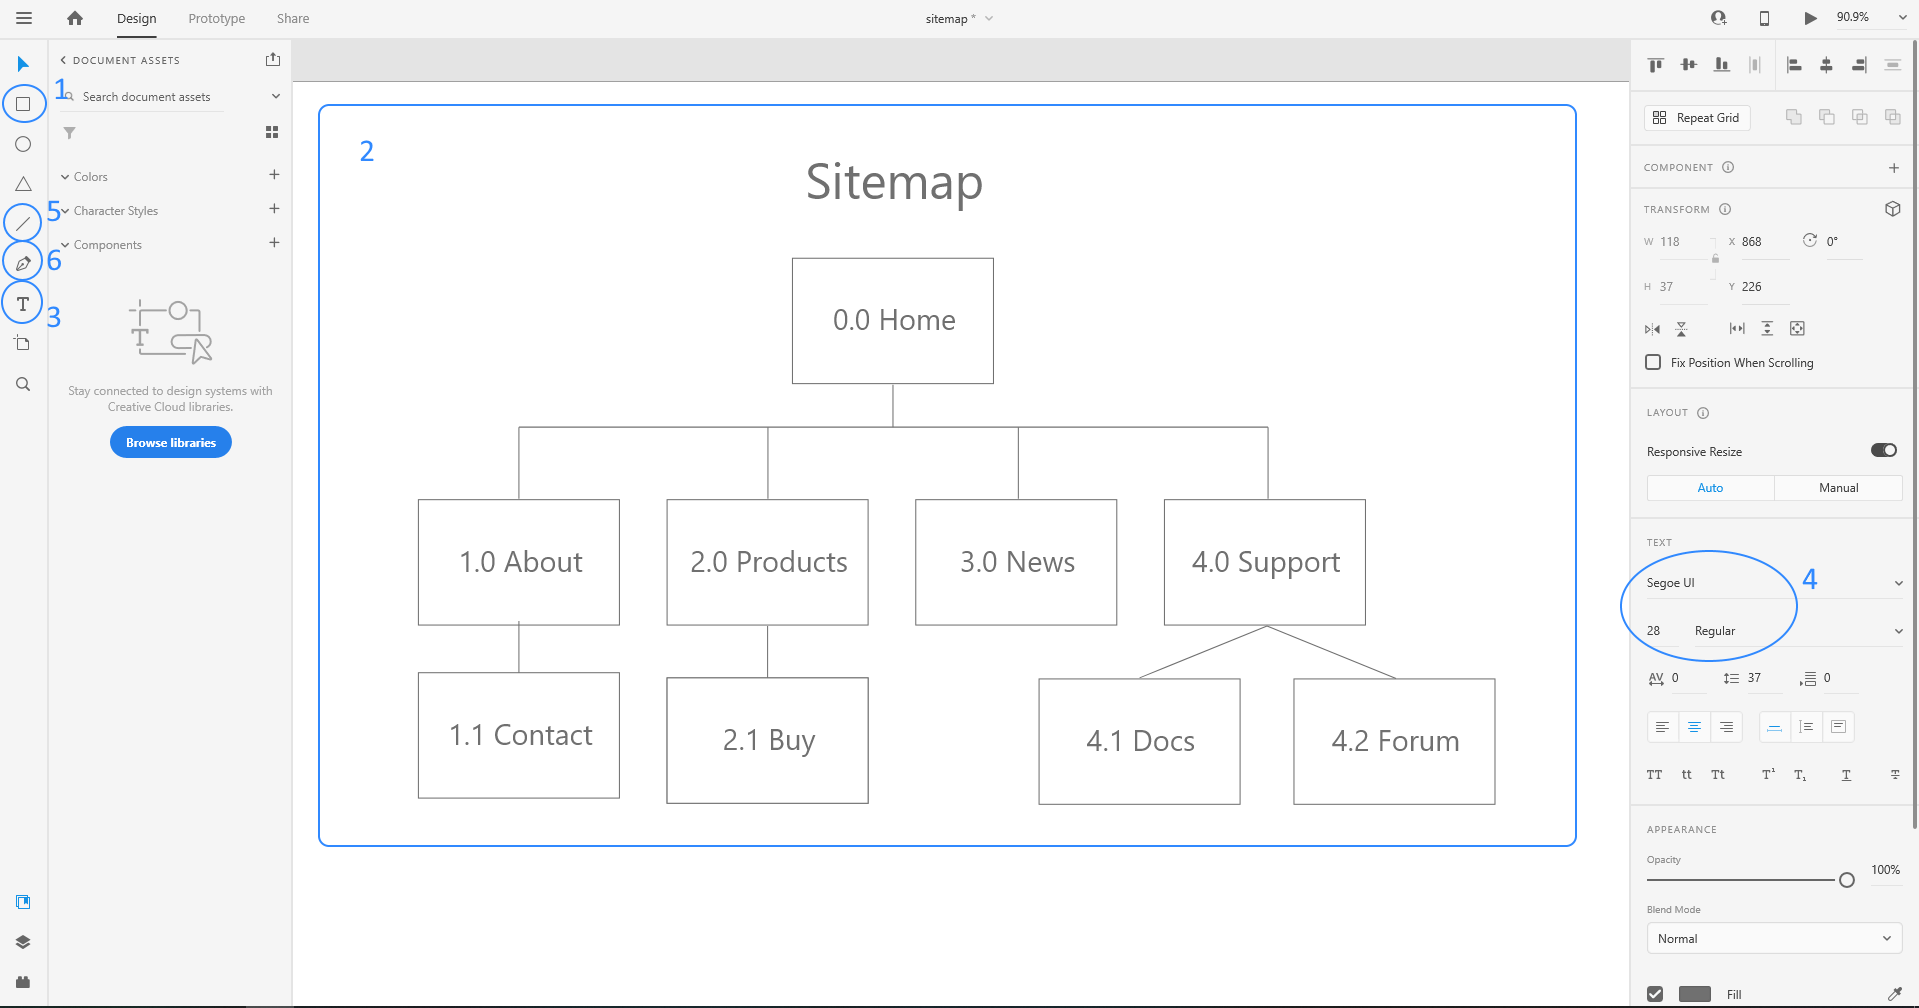Screen dimensions: 1919x1008
Task: Open the Layers panel icon
Action: (x=23, y=942)
